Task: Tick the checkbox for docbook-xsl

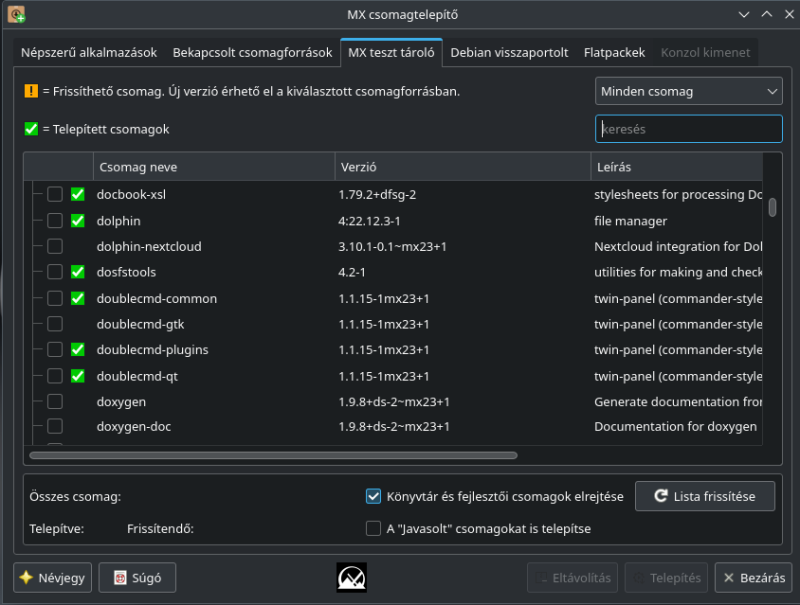Action: pyautogui.click(x=55, y=194)
